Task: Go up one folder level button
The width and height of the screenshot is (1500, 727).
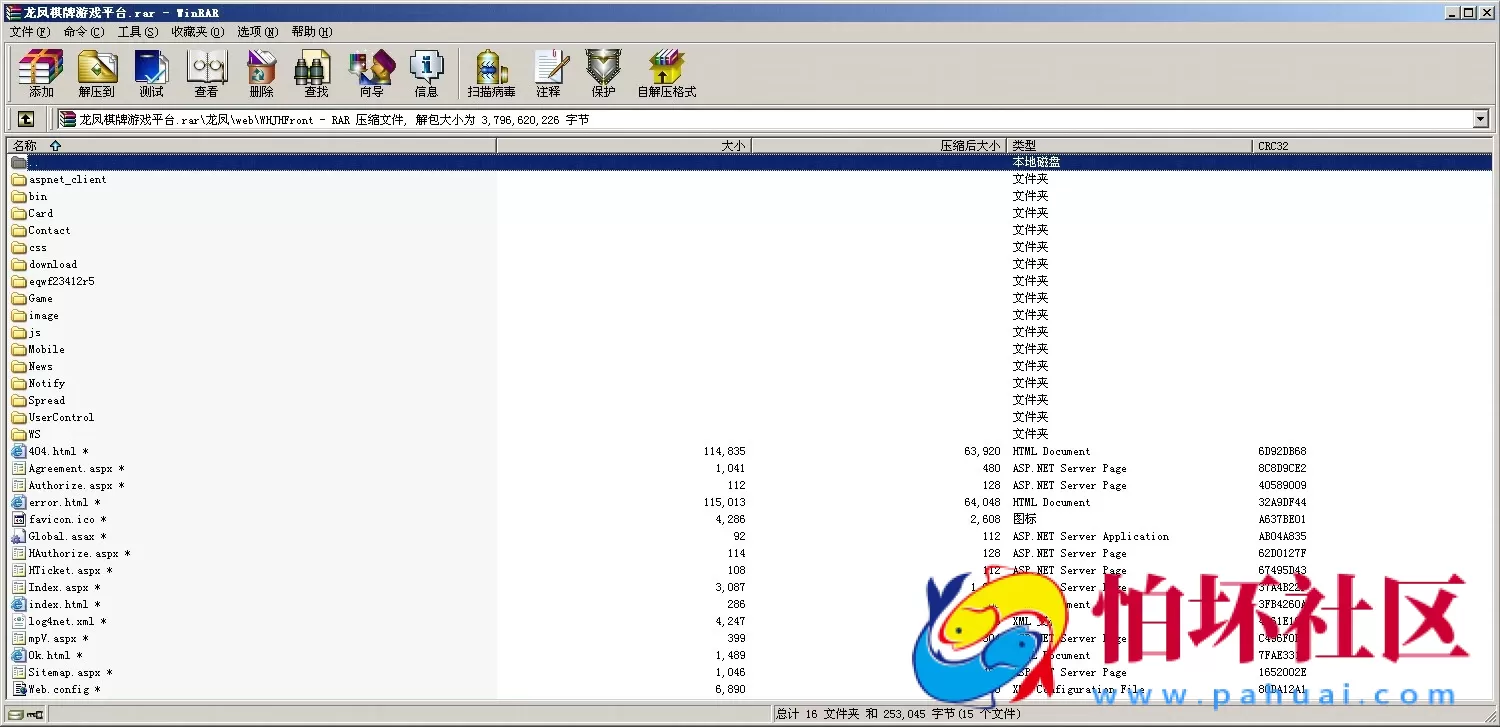Action: (x=26, y=119)
